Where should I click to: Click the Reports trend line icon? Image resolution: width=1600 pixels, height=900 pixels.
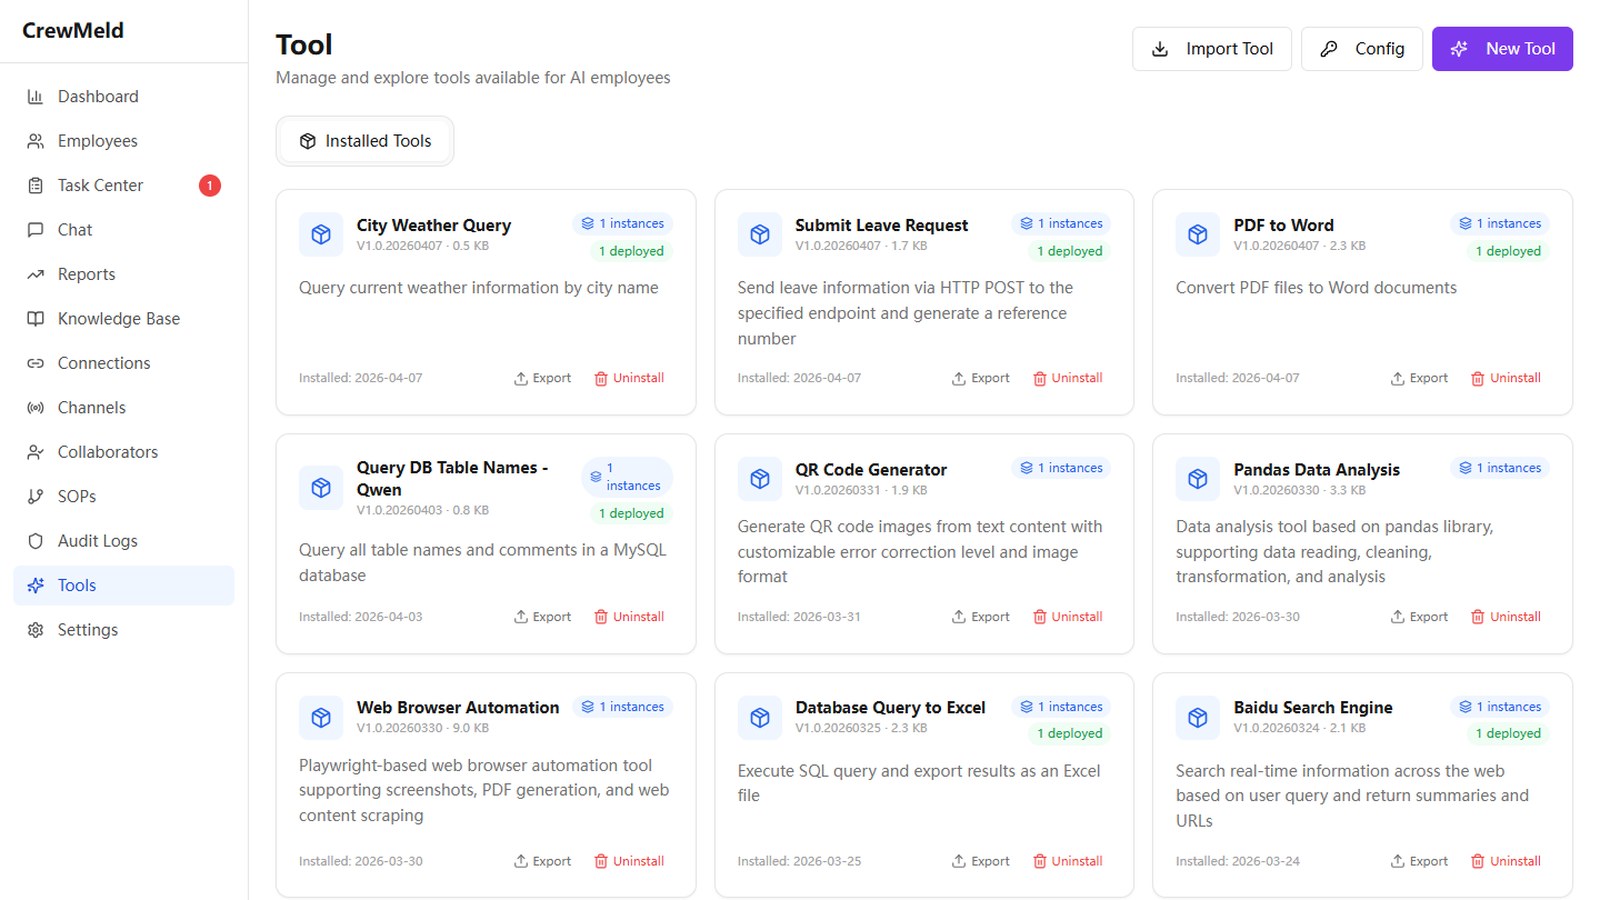pos(36,274)
